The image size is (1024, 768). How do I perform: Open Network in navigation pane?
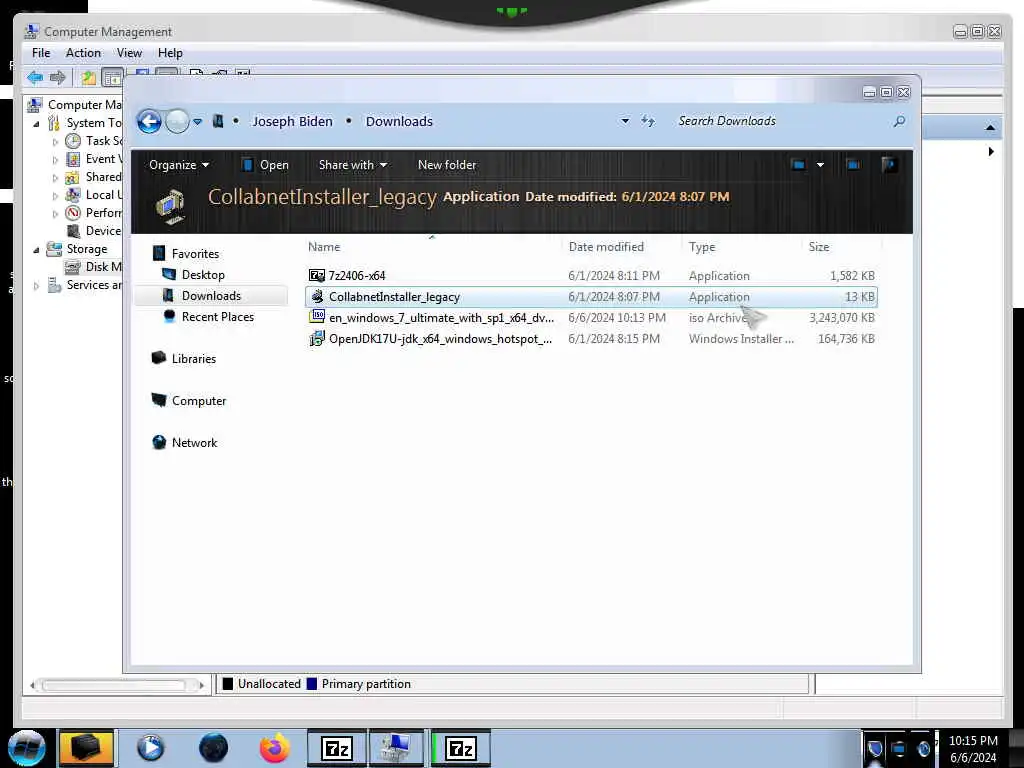(x=194, y=442)
